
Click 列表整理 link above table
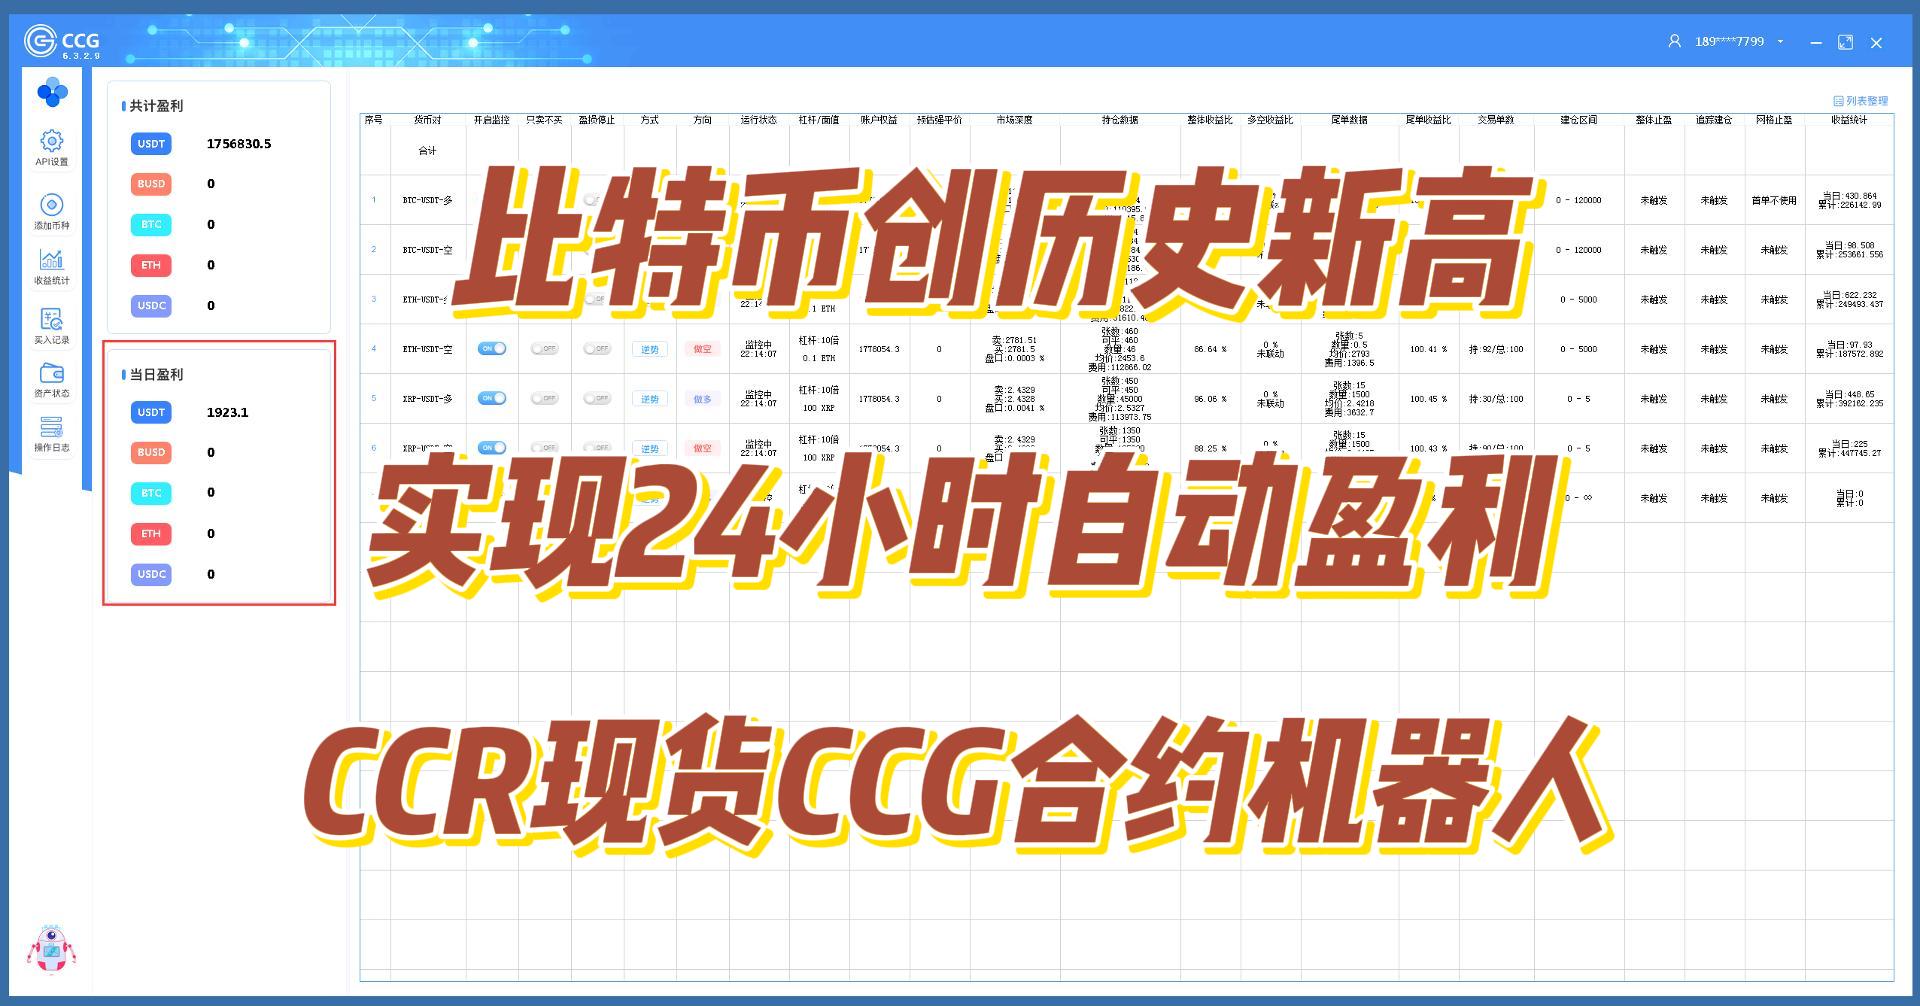(1860, 101)
